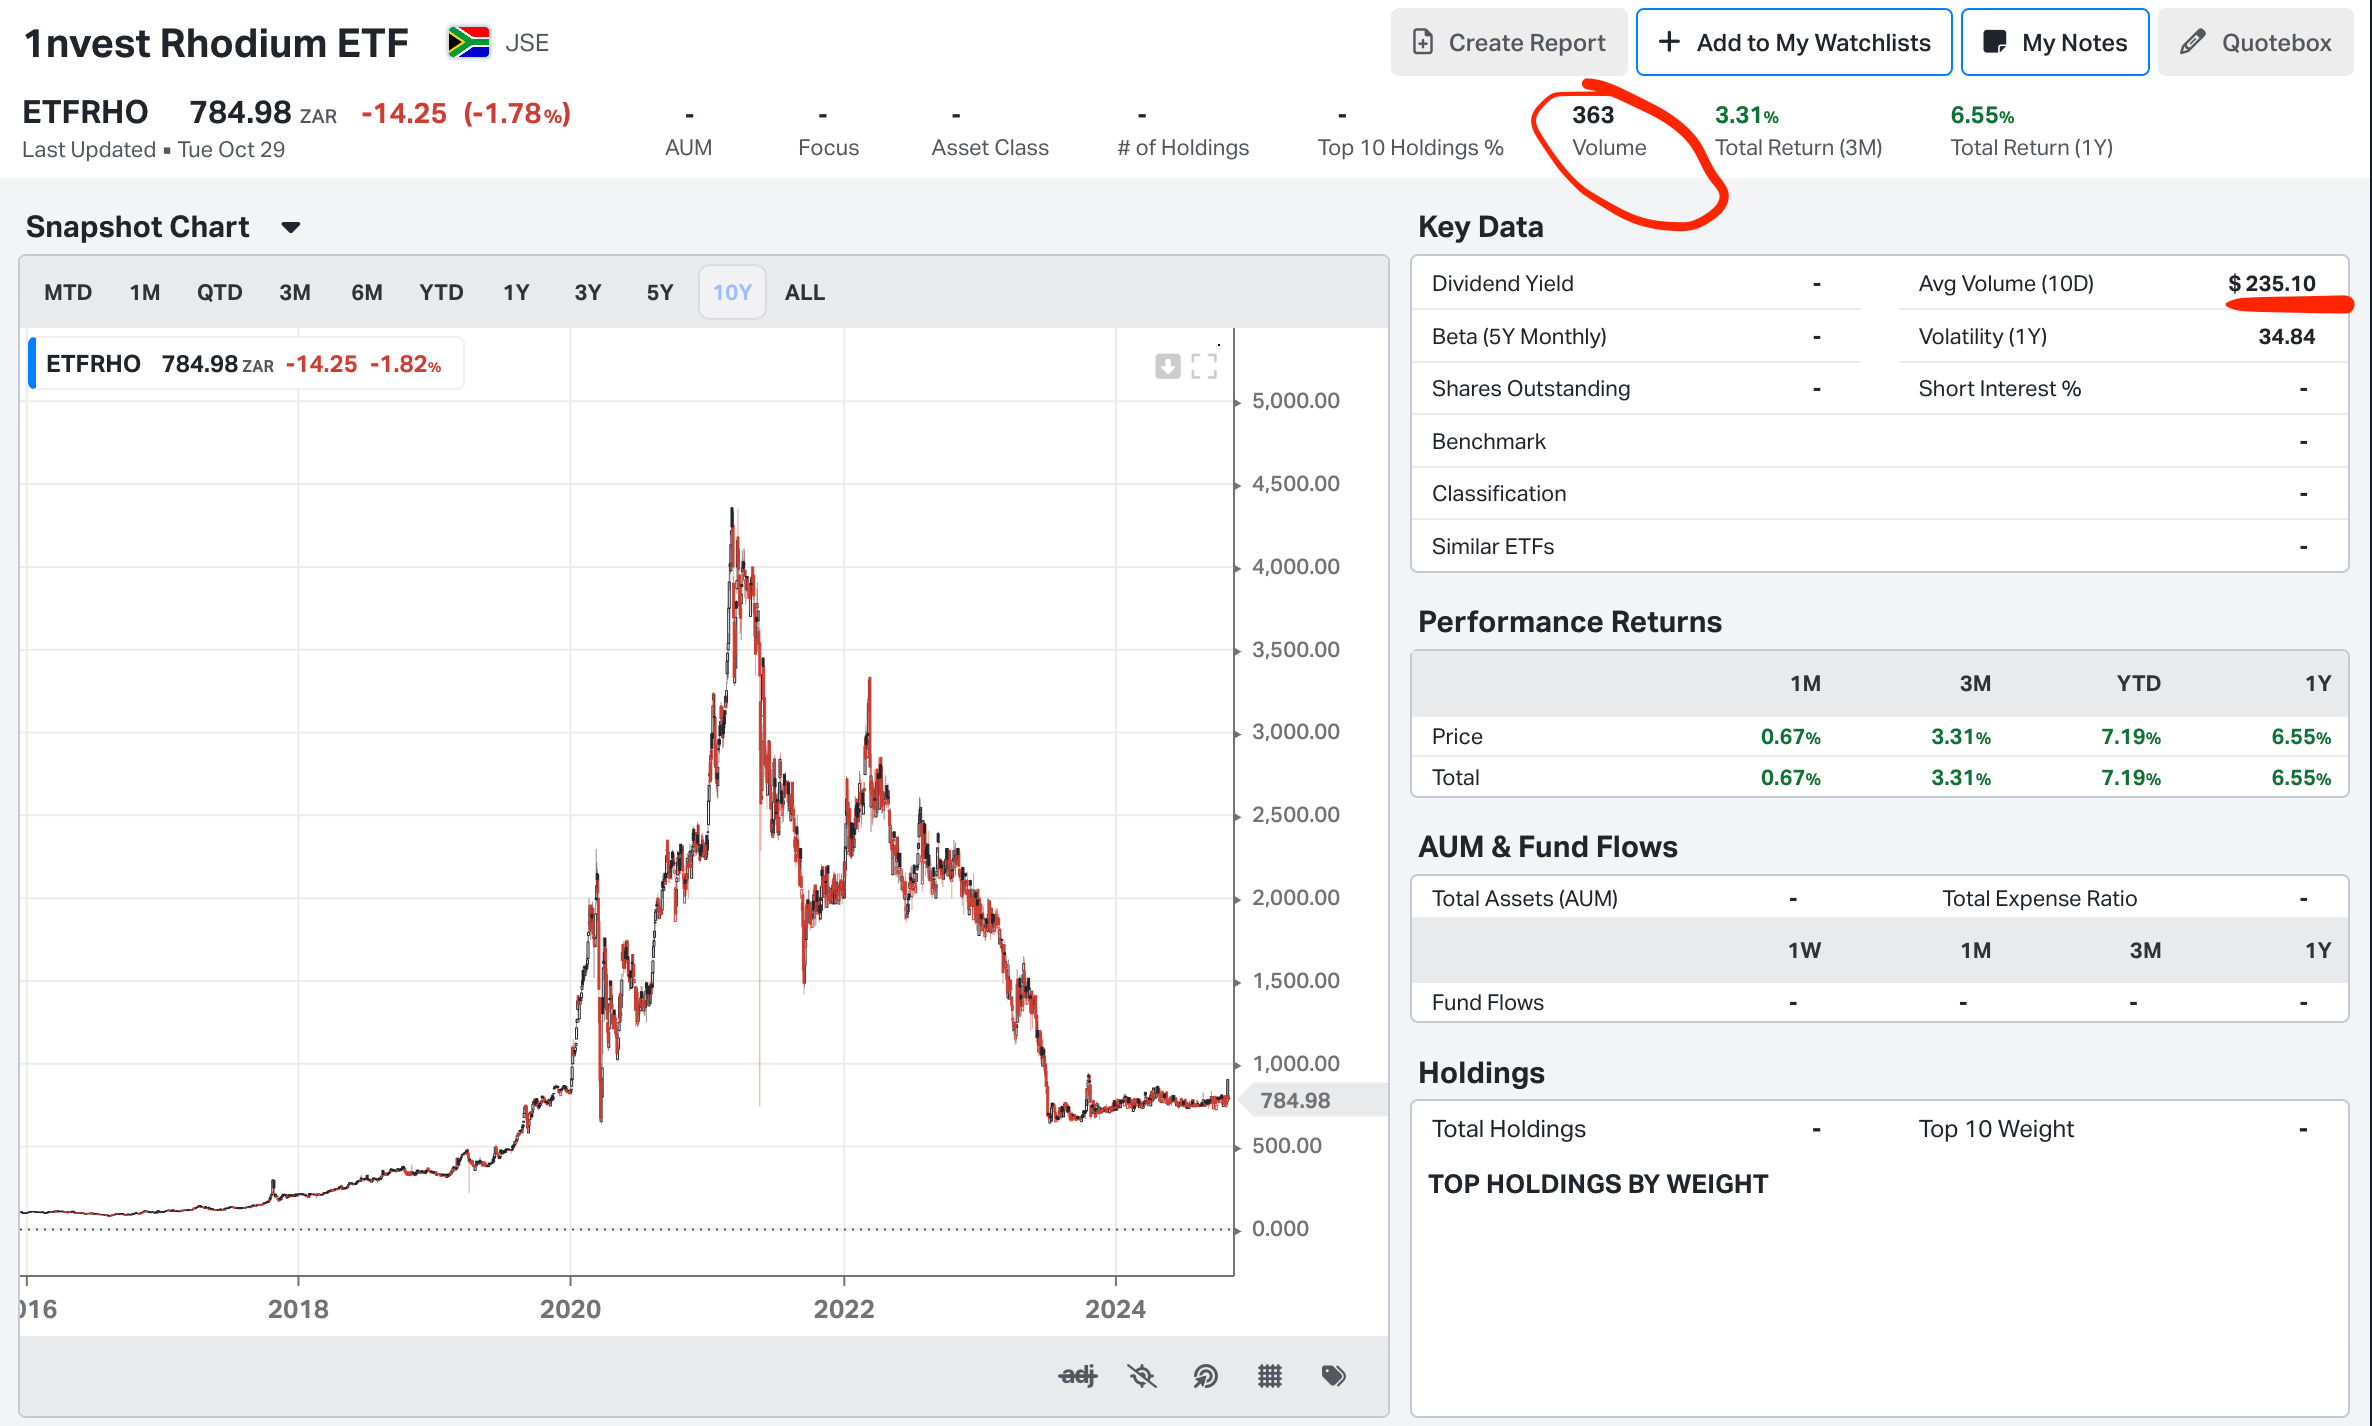Select the 3Y time range

coord(587,292)
